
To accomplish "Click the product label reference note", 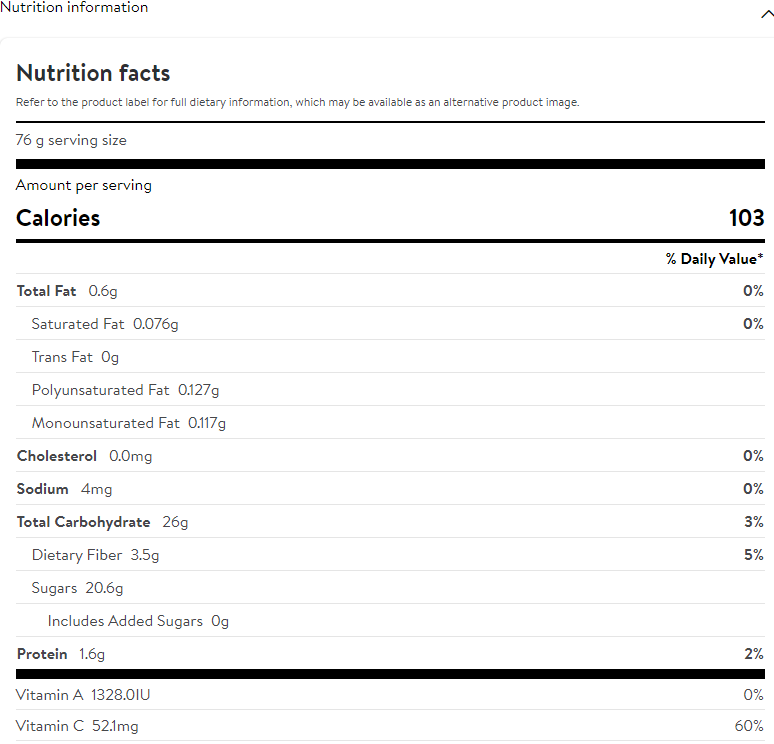I will [x=297, y=102].
